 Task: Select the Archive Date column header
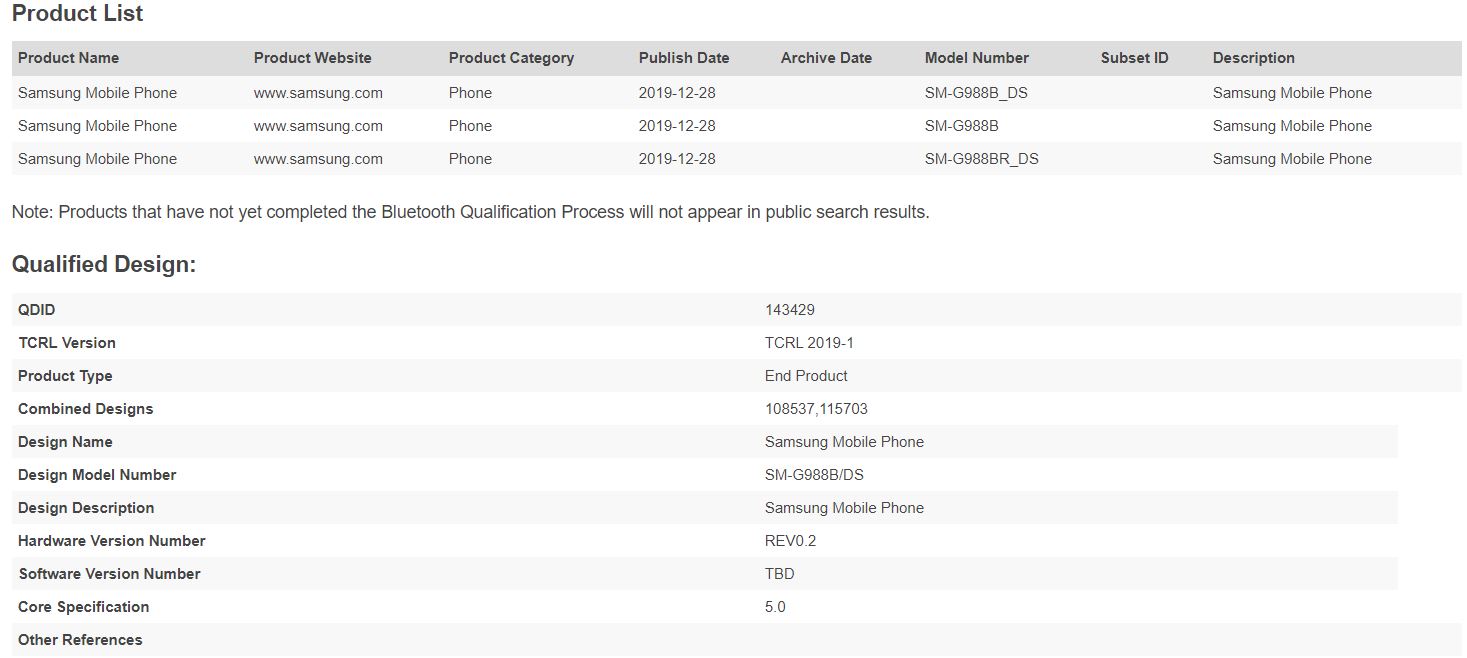826,58
